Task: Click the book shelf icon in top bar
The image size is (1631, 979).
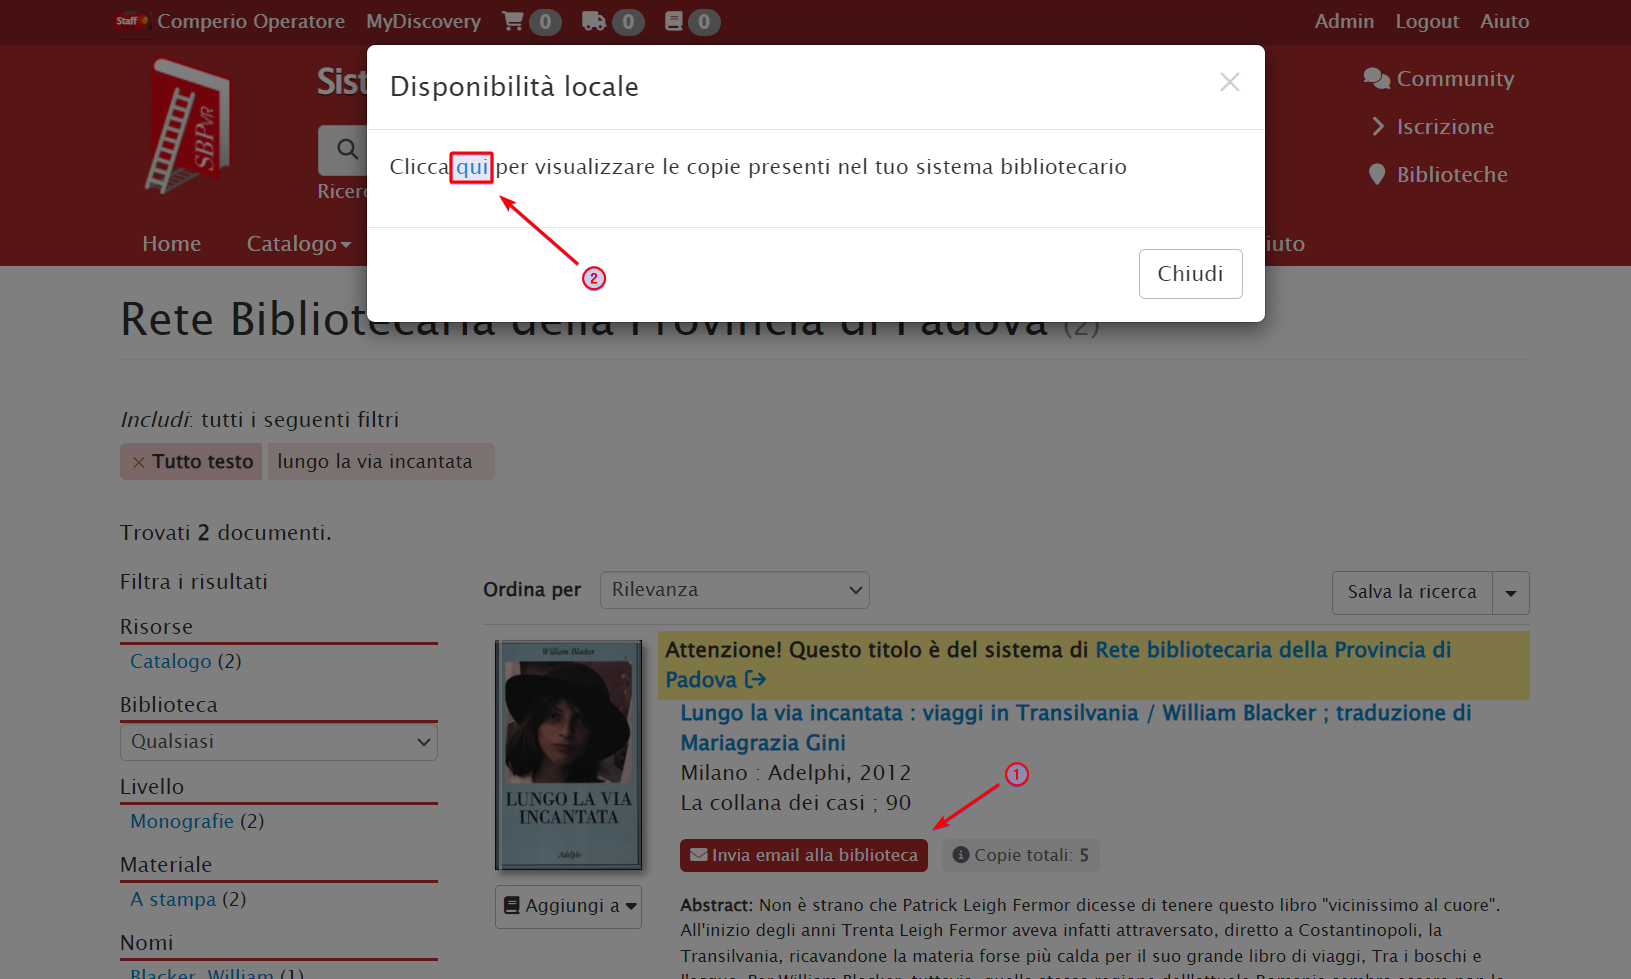Action: pyautogui.click(x=674, y=21)
